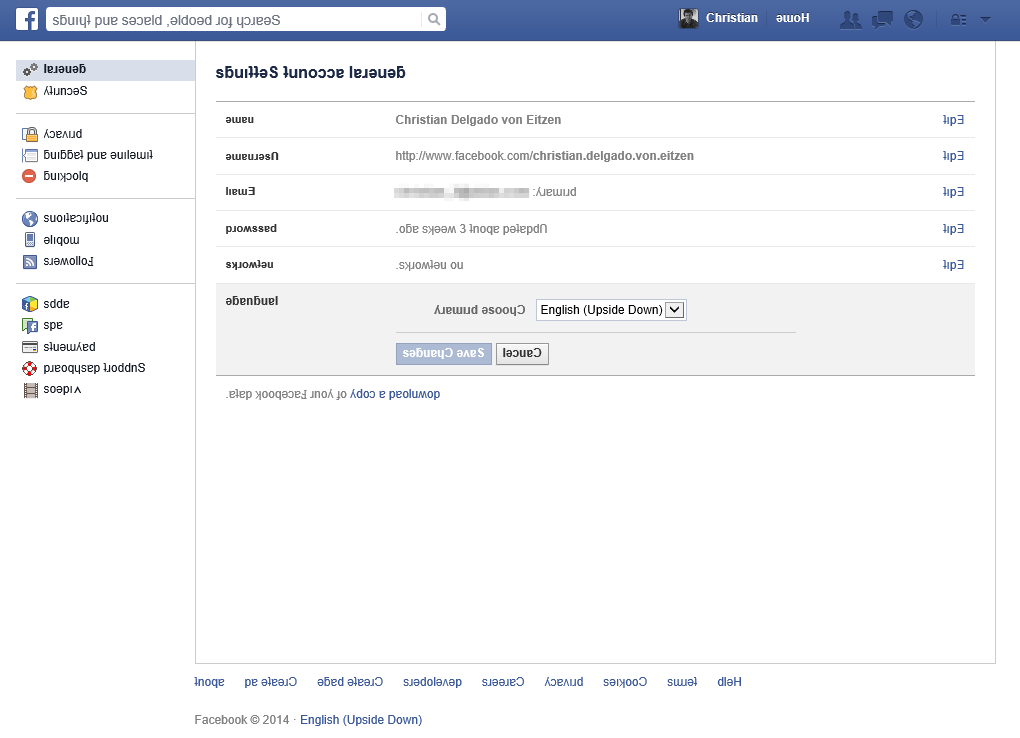Viewport: 1020px width, 738px height.
Task: Open the messages icon
Action: click(882, 20)
